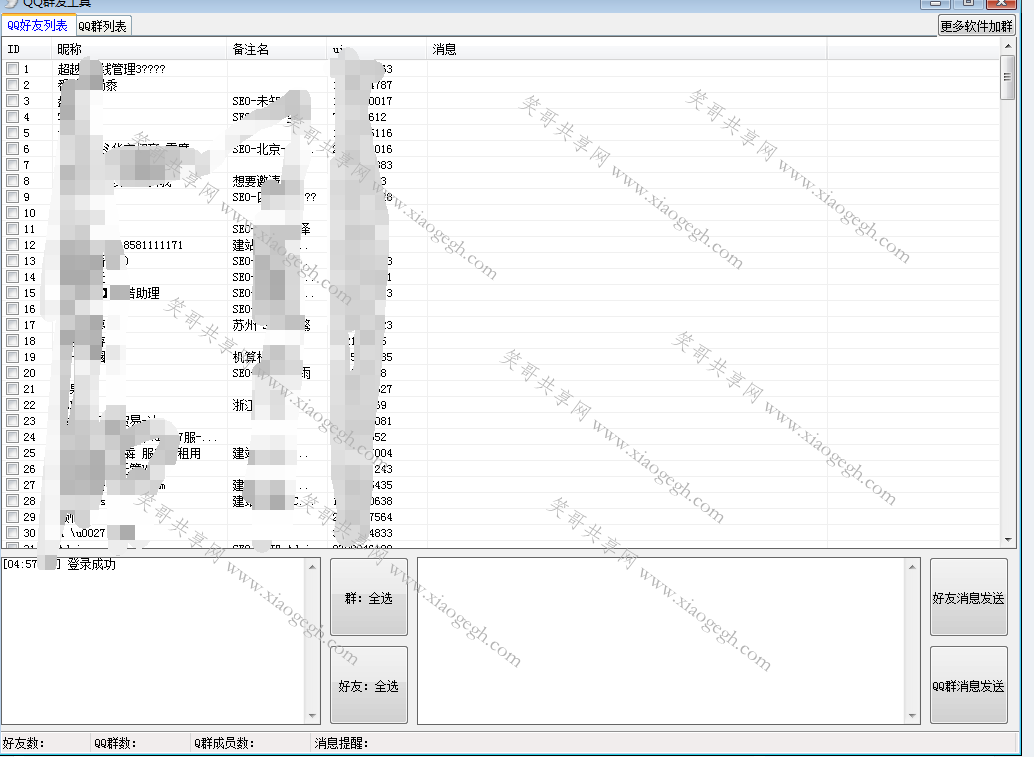Click message box scrollbar down arrow
The image size is (1034, 757).
pyautogui.click(x=913, y=715)
